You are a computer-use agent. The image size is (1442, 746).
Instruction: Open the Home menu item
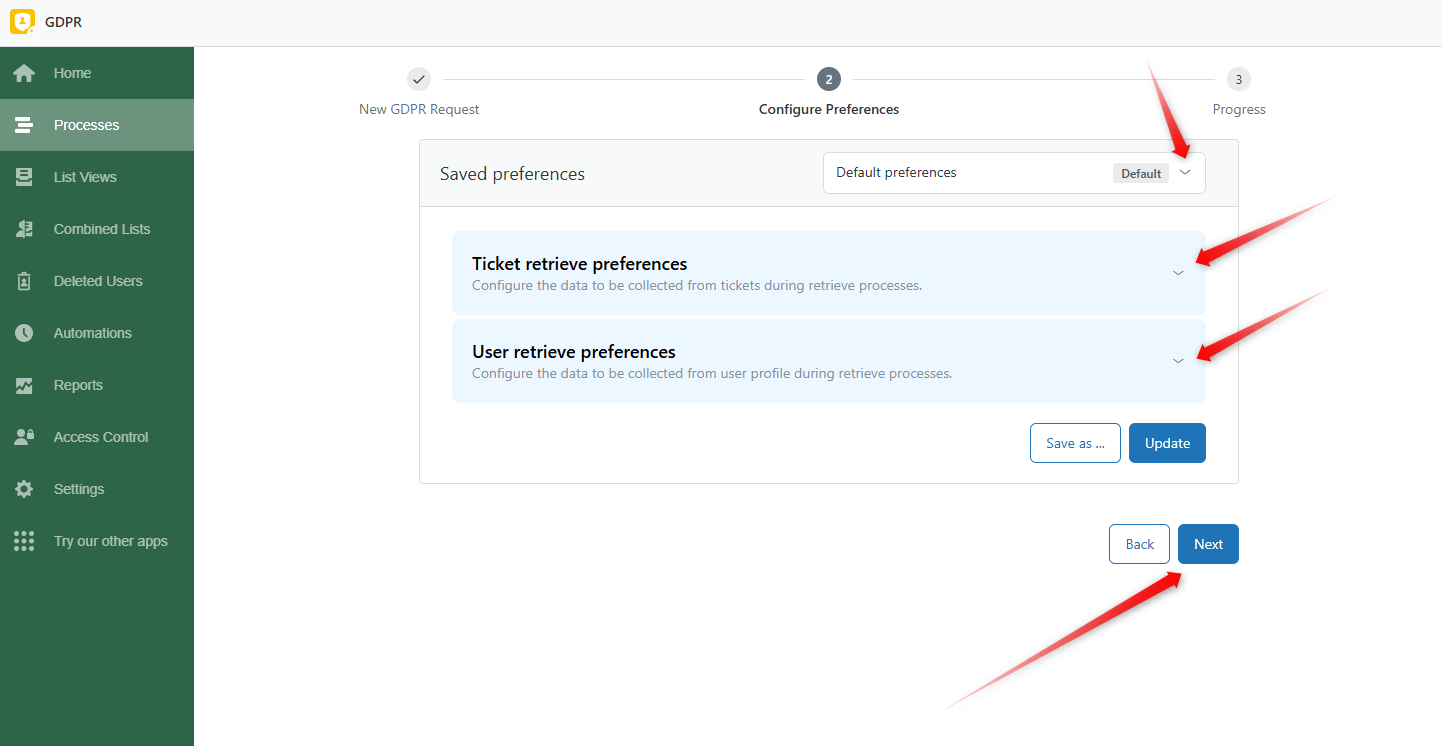pyautogui.click(x=97, y=73)
